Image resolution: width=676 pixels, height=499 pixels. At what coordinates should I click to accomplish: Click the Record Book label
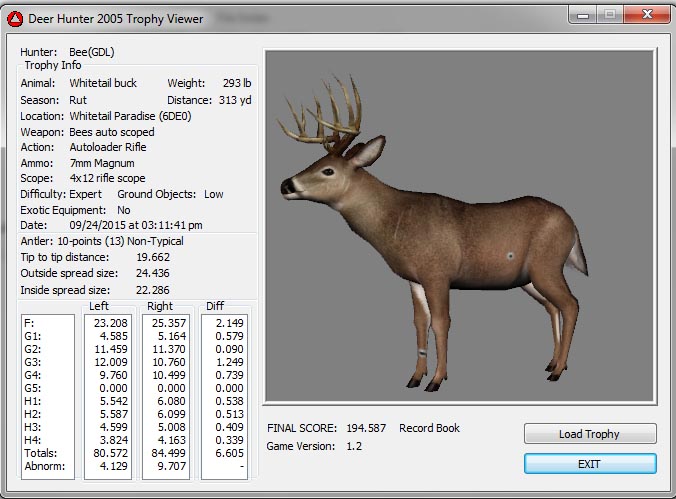[429, 428]
